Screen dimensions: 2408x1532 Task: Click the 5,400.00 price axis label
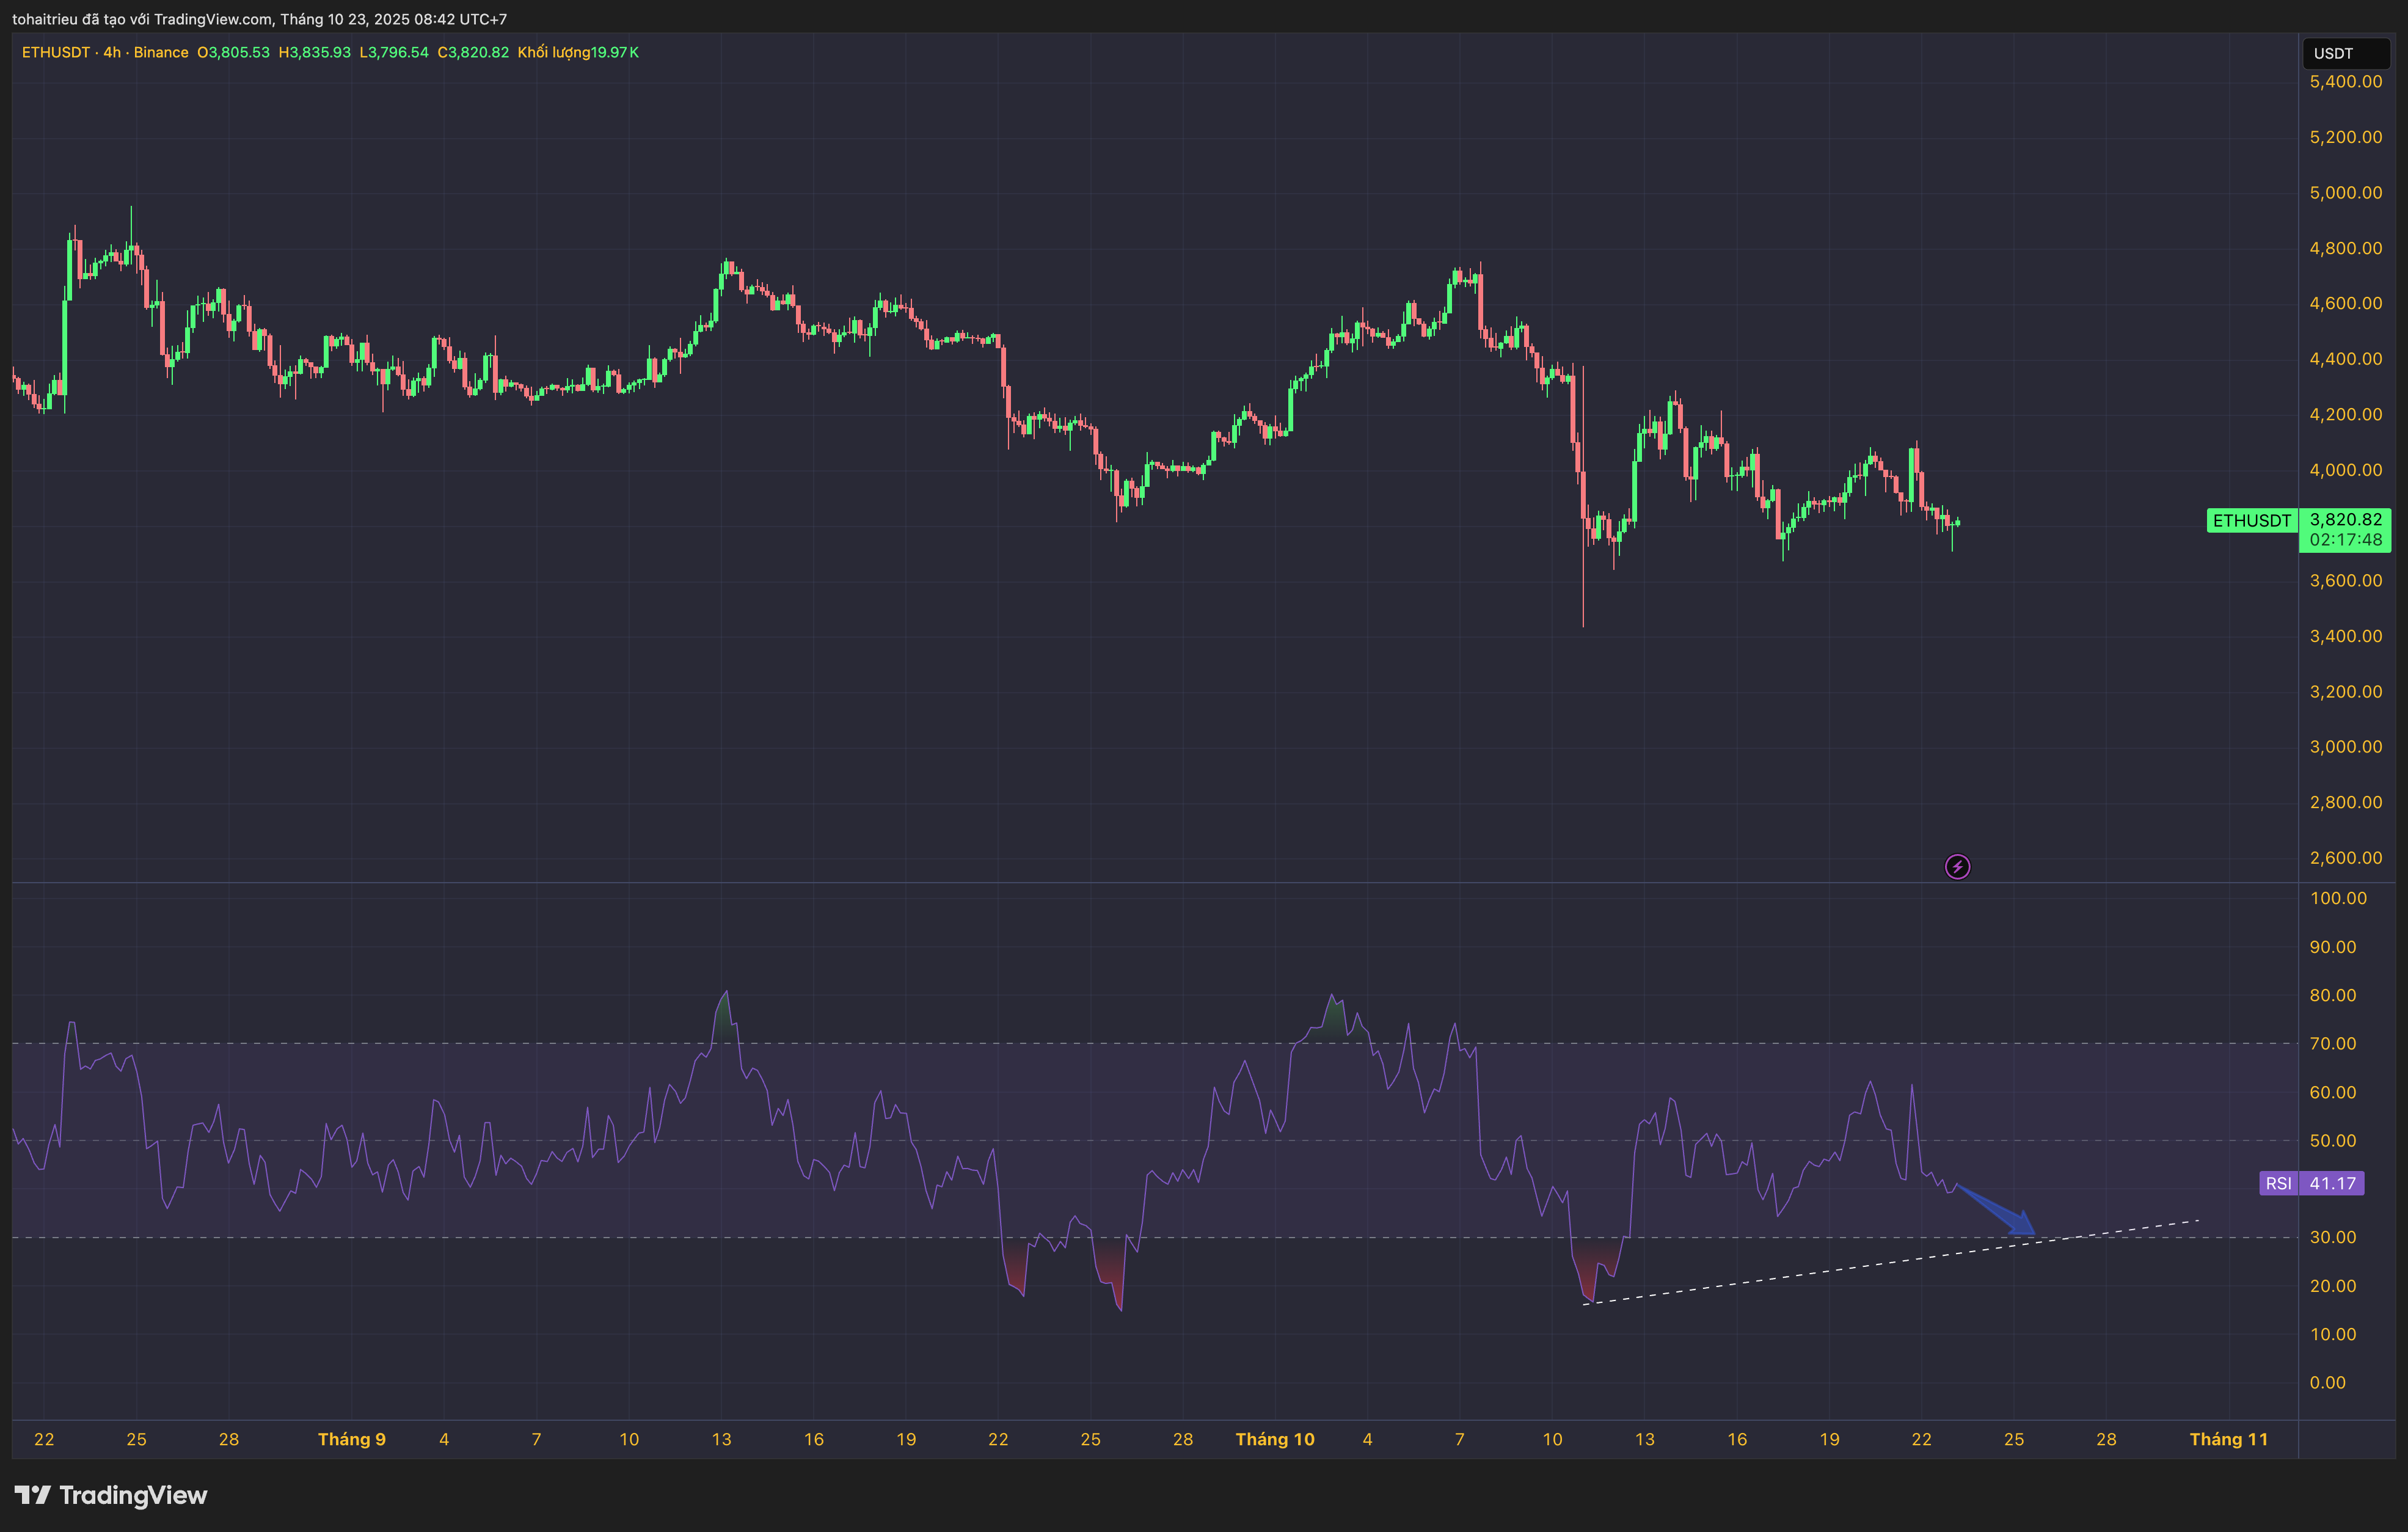(2345, 82)
